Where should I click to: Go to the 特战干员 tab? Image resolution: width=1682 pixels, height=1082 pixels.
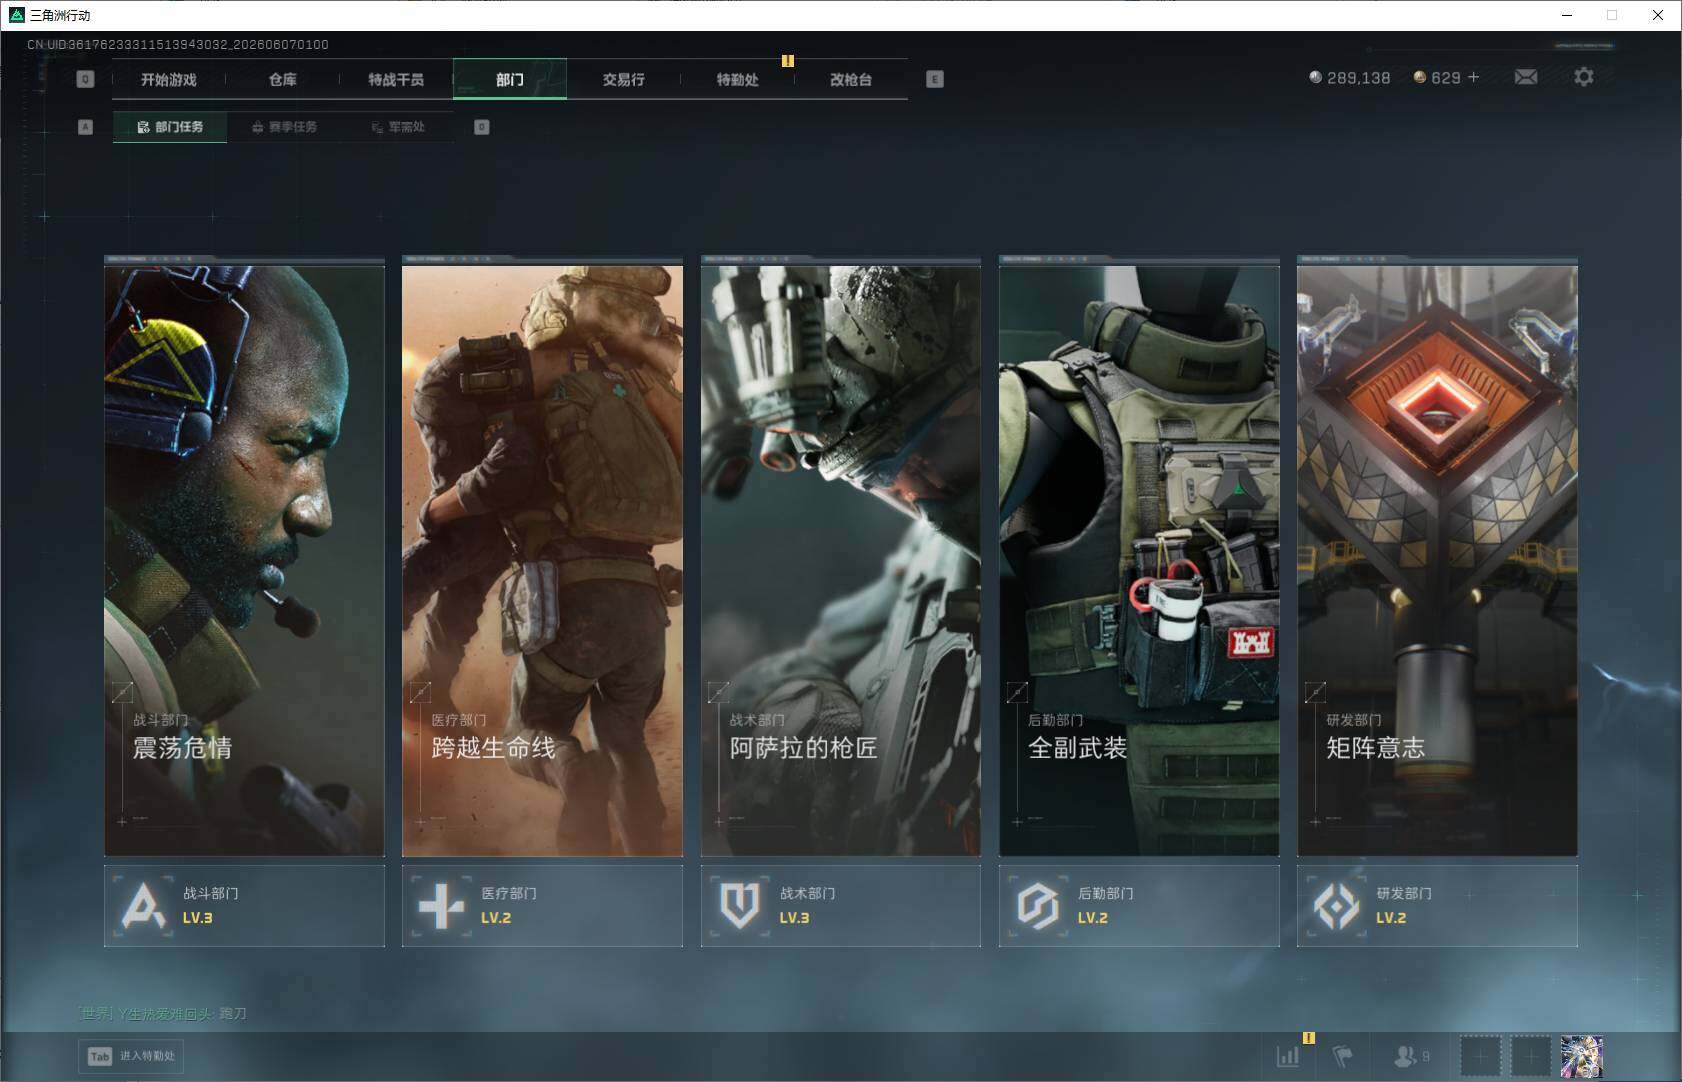(x=396, y=79)
